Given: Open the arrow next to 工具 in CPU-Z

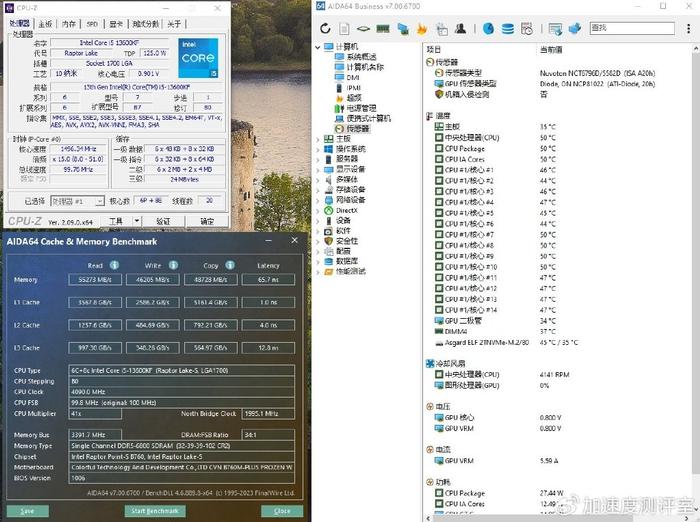Looking at the screenshot, I should (137, 221).
